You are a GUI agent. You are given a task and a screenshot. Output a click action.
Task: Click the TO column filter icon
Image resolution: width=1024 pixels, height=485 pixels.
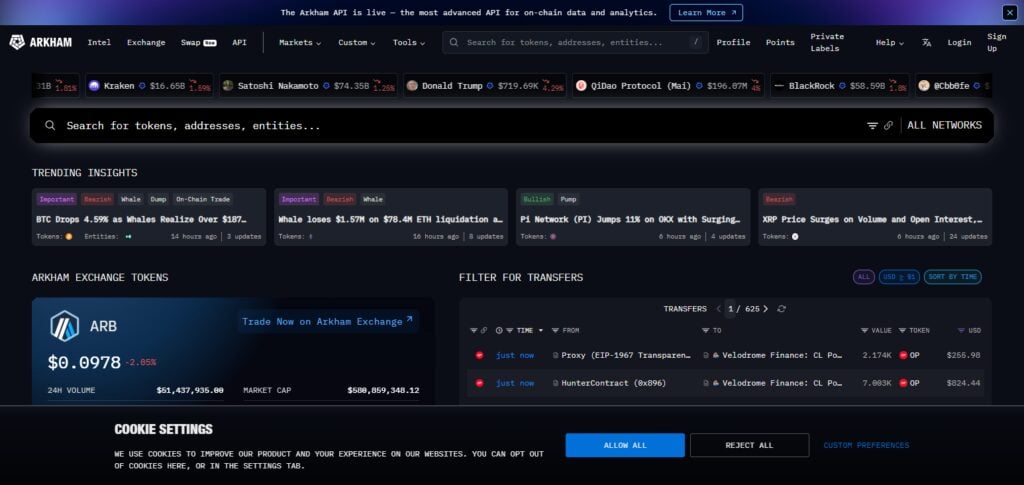pyautogui.click(x=705, y=331)
